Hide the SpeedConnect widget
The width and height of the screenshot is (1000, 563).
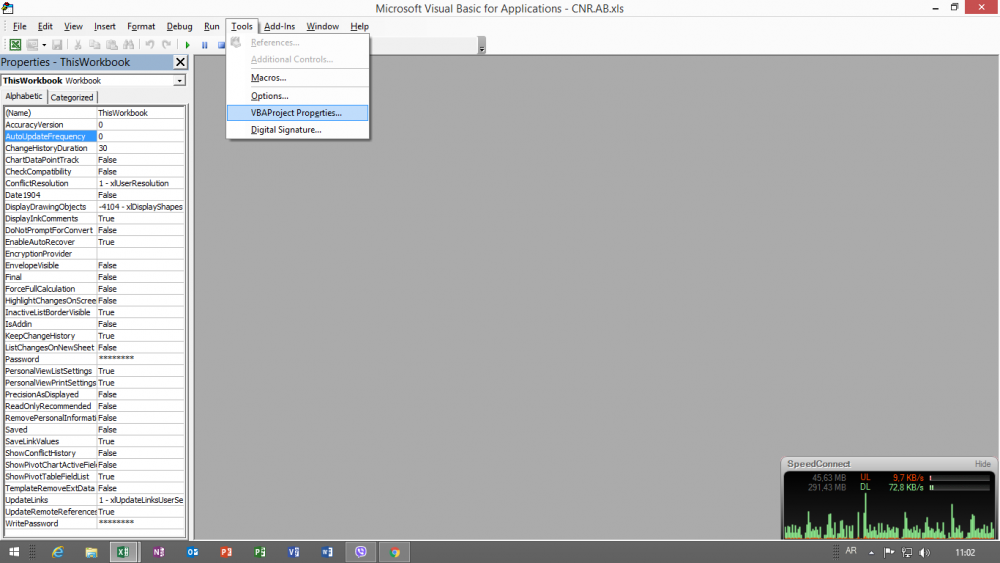(x=982, y=464)
